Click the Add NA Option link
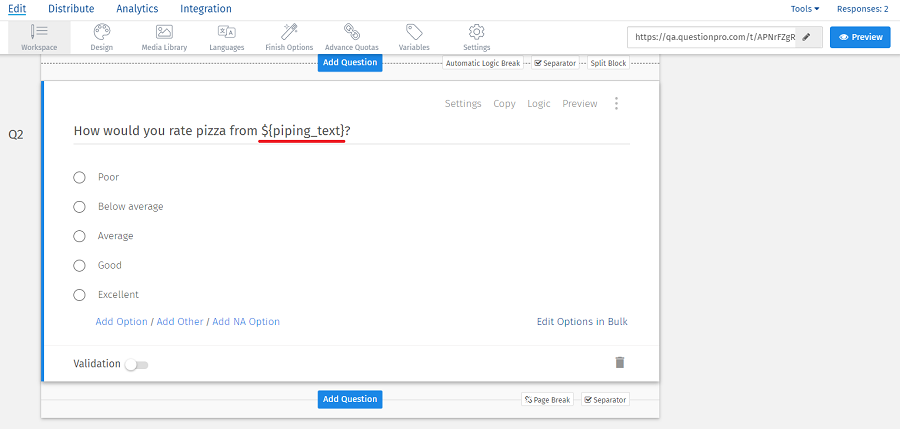Viewport: 900px width, 429px height. pyautogui.click(x=246, y=322)
